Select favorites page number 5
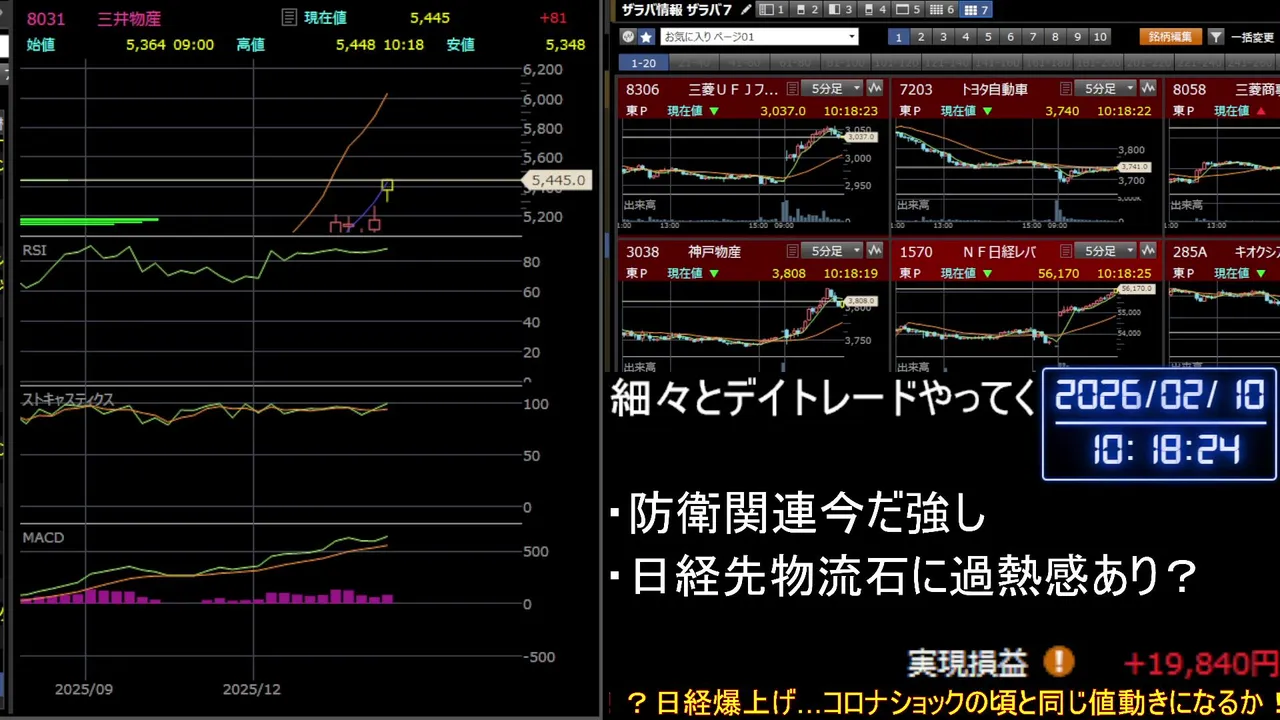 pos(988,37)
